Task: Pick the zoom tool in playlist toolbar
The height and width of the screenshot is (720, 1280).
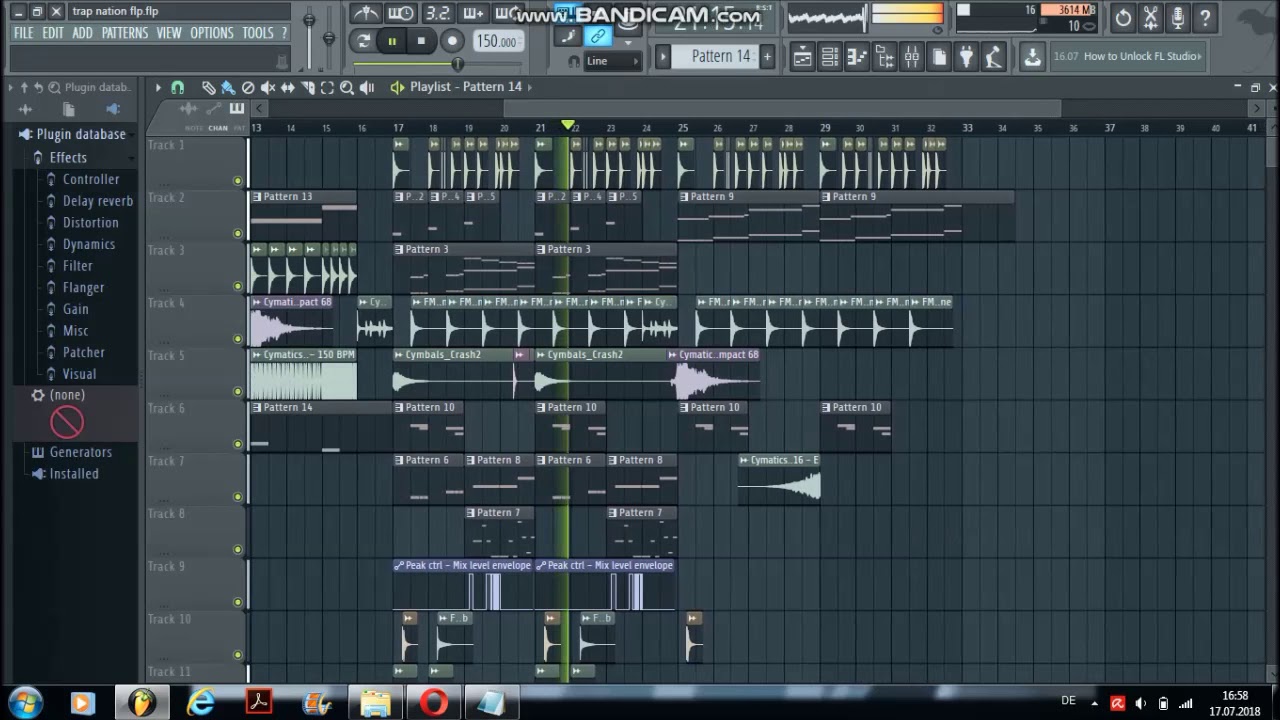Action: (347, 87)
